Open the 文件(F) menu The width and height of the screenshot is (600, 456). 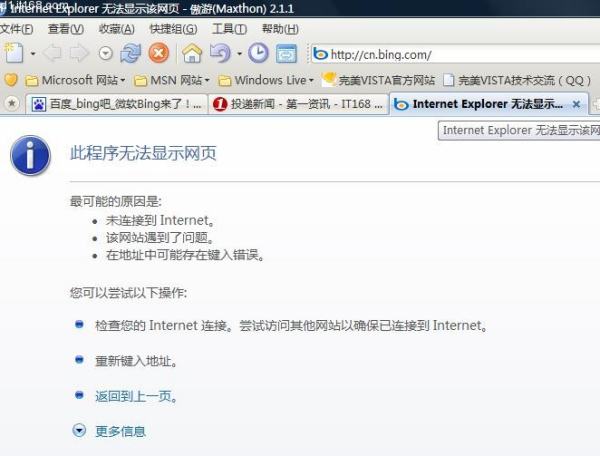coord(16,29)
